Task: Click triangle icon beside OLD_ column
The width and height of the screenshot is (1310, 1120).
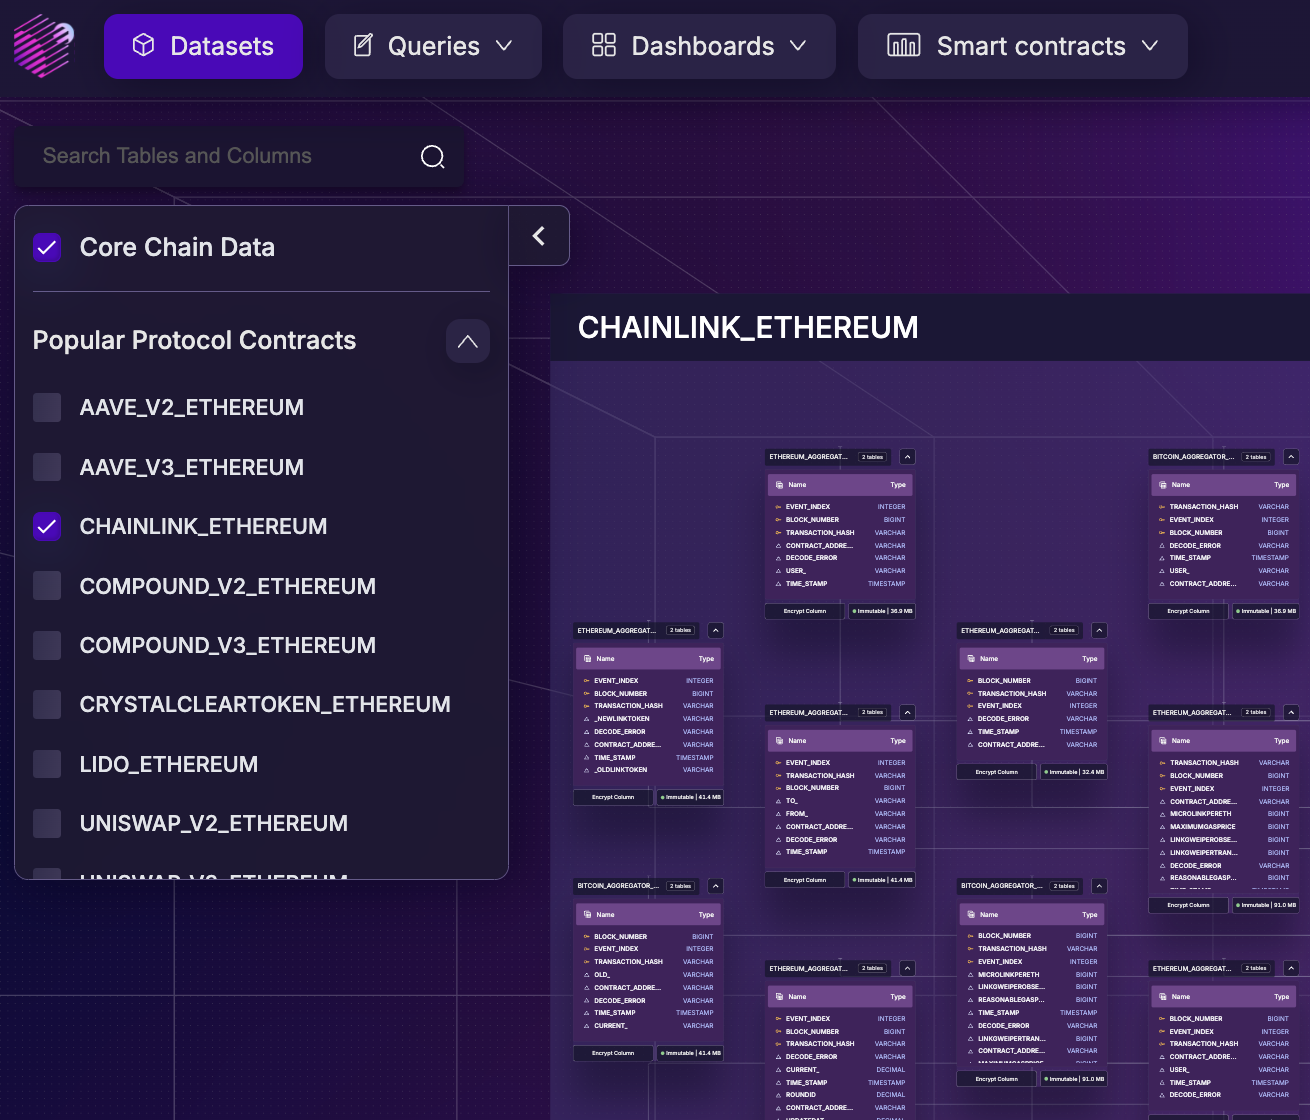Action: pyautogui.click(x=587, y=975)
